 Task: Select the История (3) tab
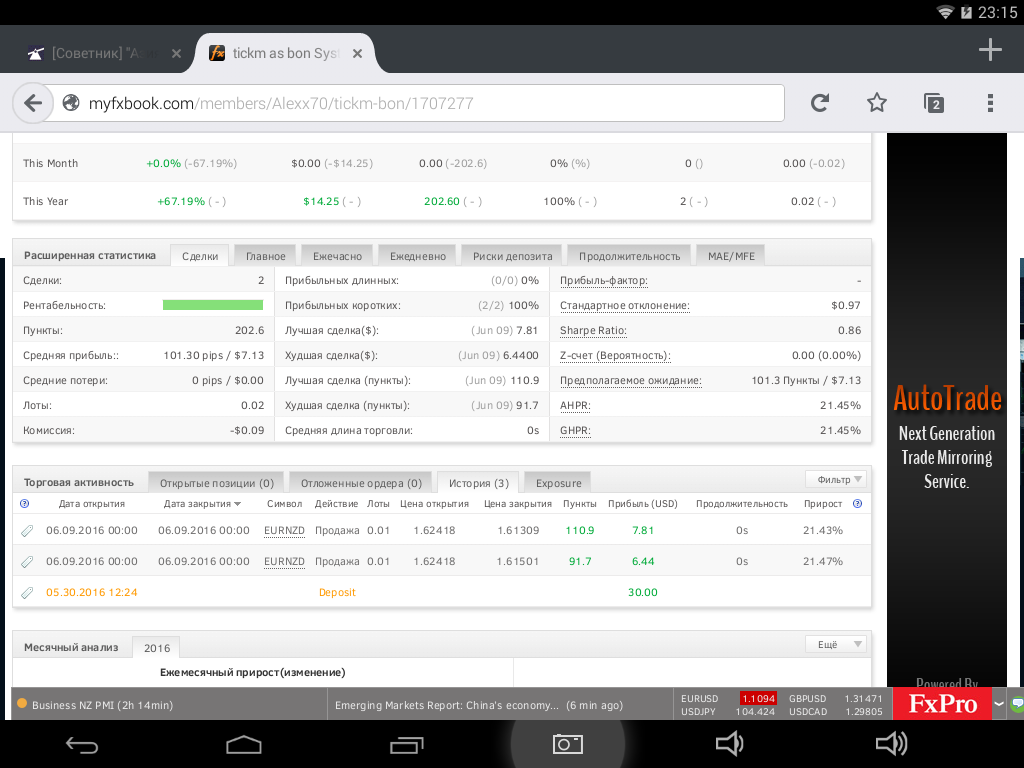(479, 483)
